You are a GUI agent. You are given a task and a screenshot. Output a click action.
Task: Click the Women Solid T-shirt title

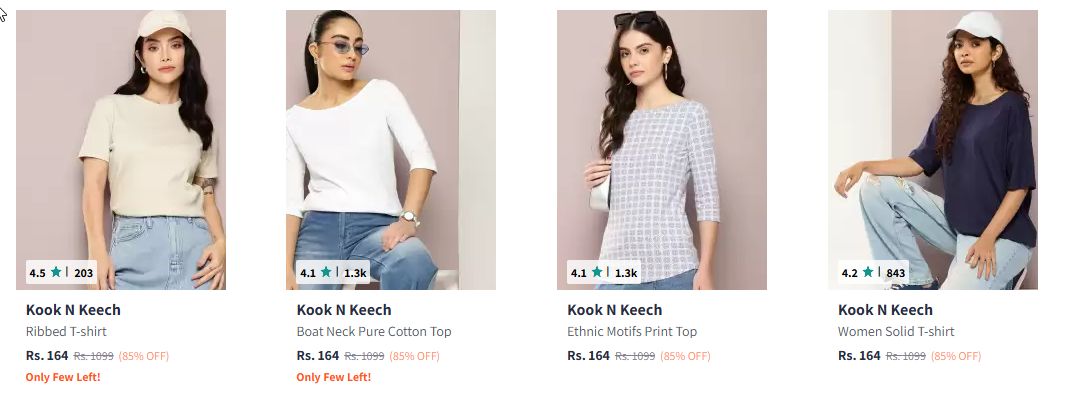(896, 332)
